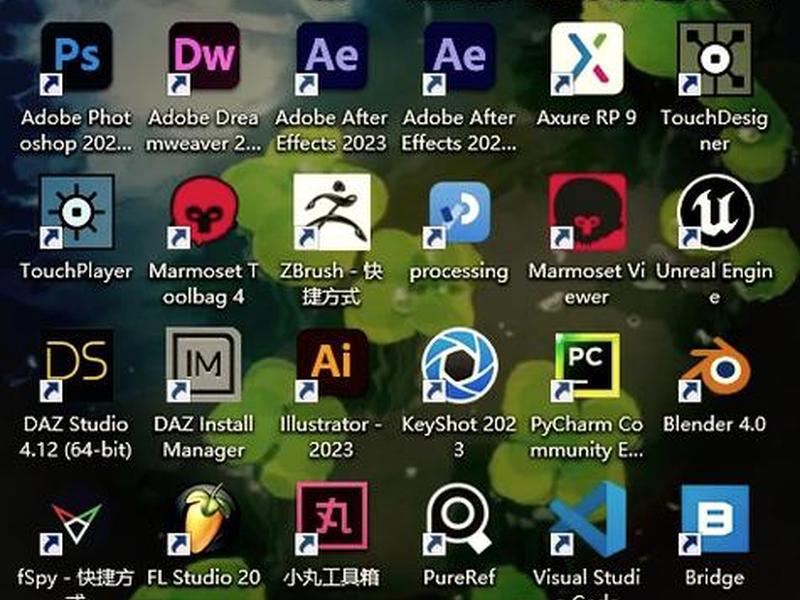
Task: Open the Adobe Photoshop desktop shortcut
Action: click(77, 58)
